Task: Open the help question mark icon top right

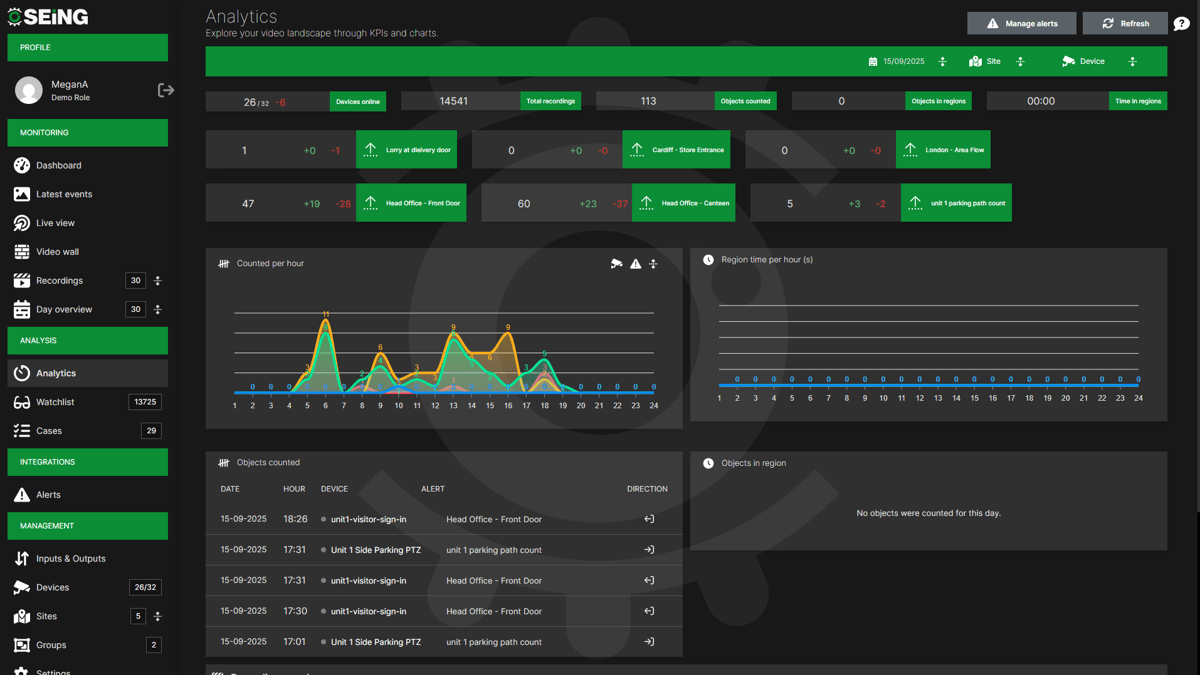Action: pyautogui.click(x=1181, y=22)
